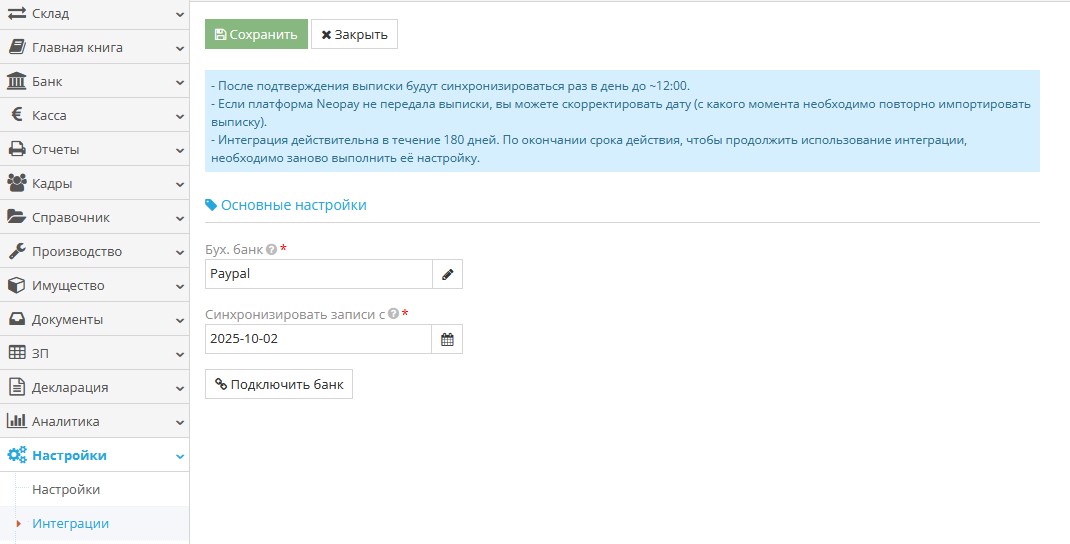Expand the Склад menu chevron
Viewport: 1070px width, 544px height.
pyautogui.click(x=179, y=14)
